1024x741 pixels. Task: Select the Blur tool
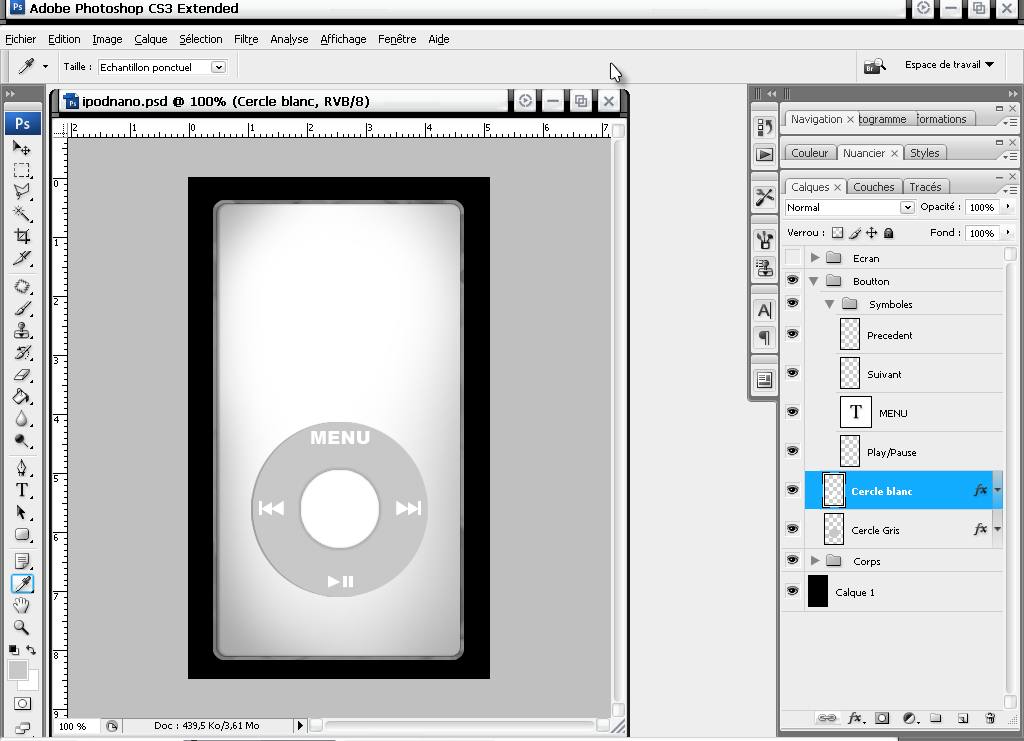[22, 418]
